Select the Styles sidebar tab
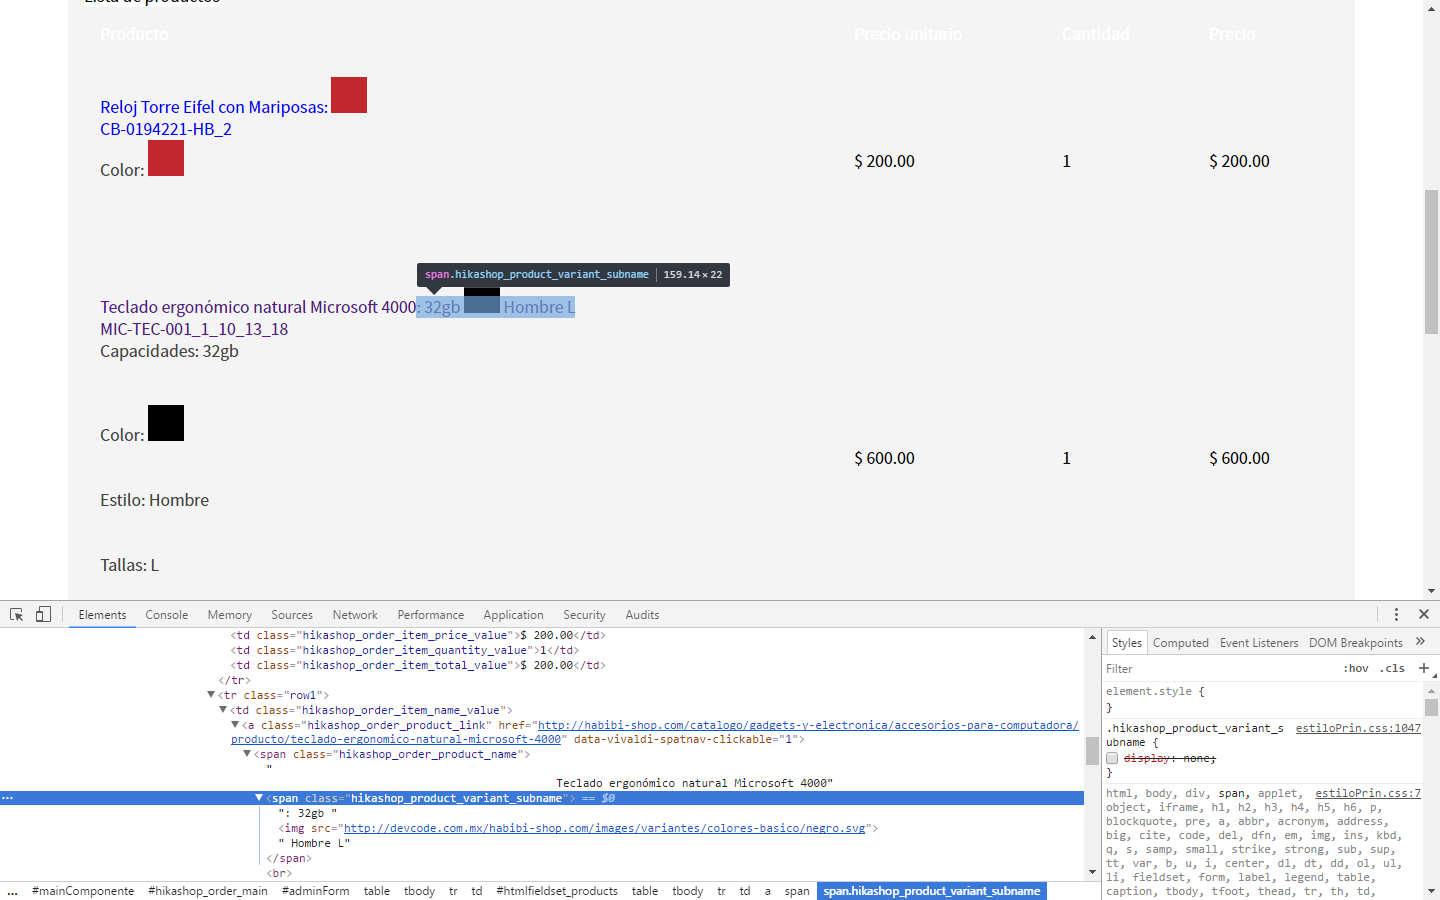Viewport: 1440px width, 900px height. [1126, 643]
